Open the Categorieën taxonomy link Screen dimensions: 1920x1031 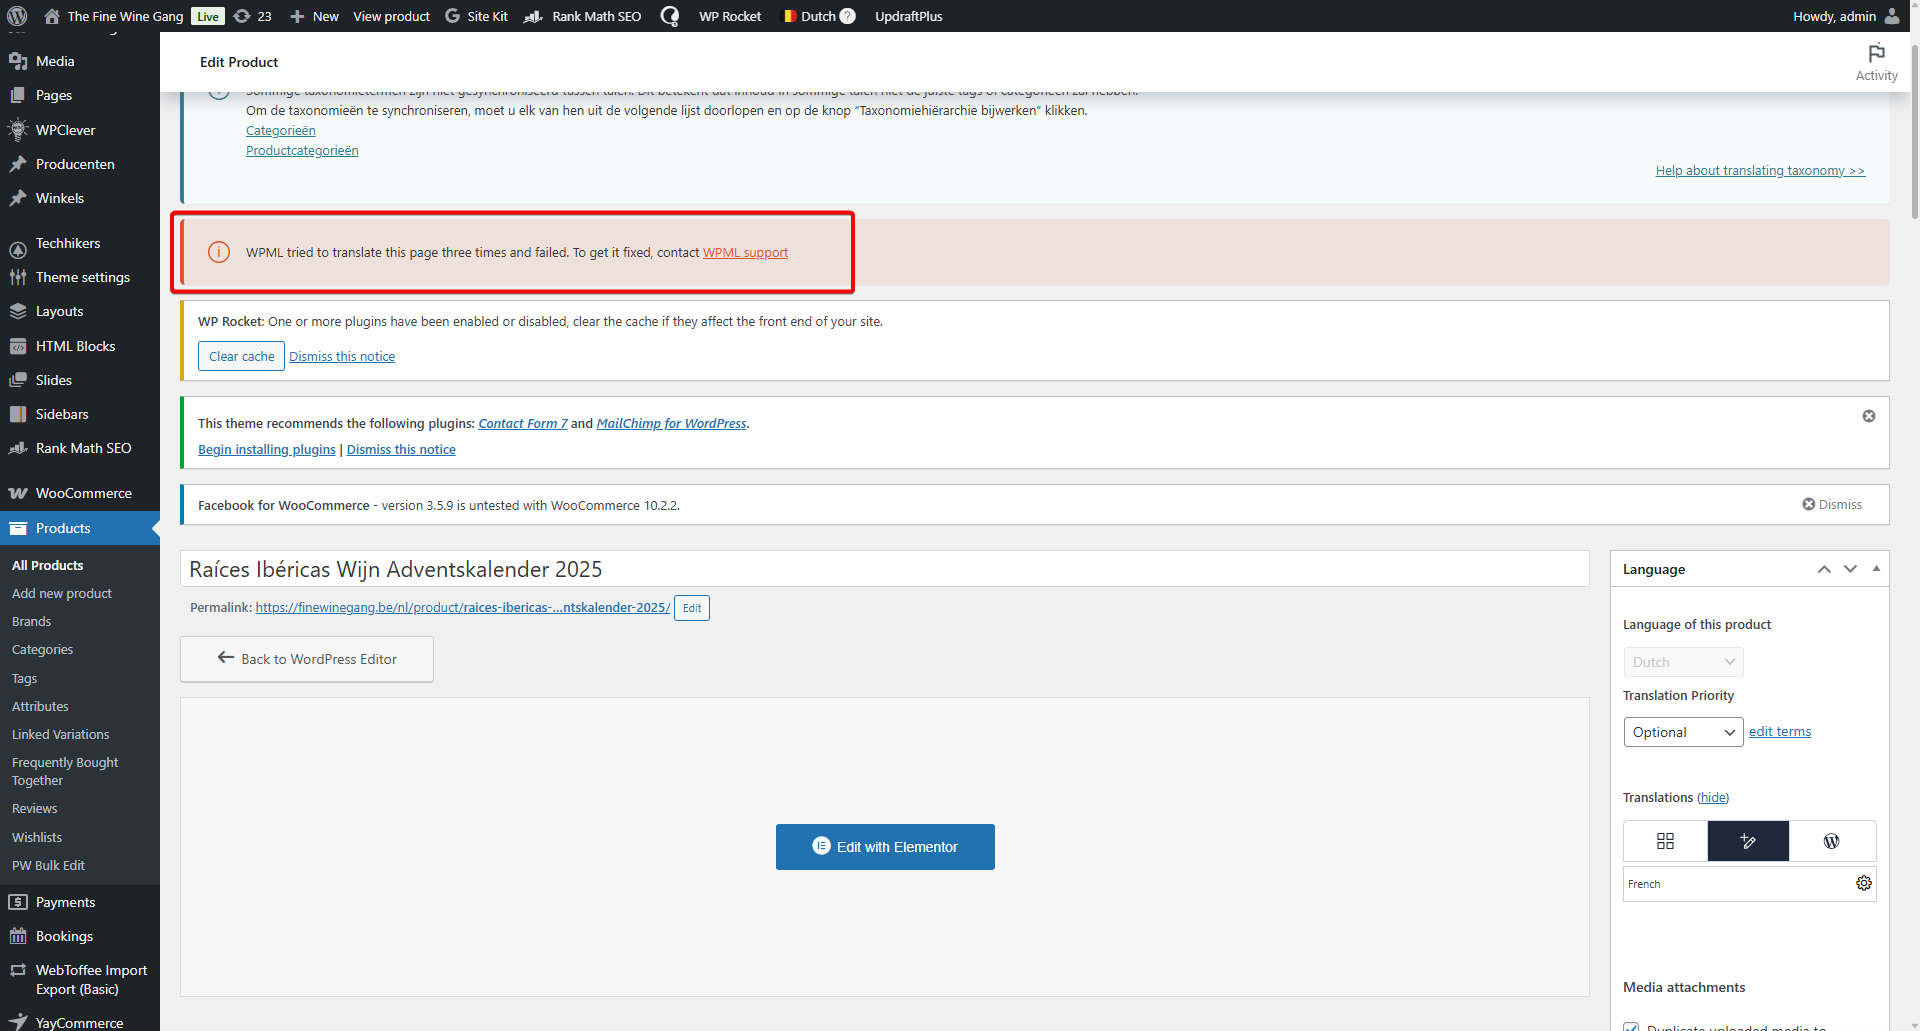281,131
